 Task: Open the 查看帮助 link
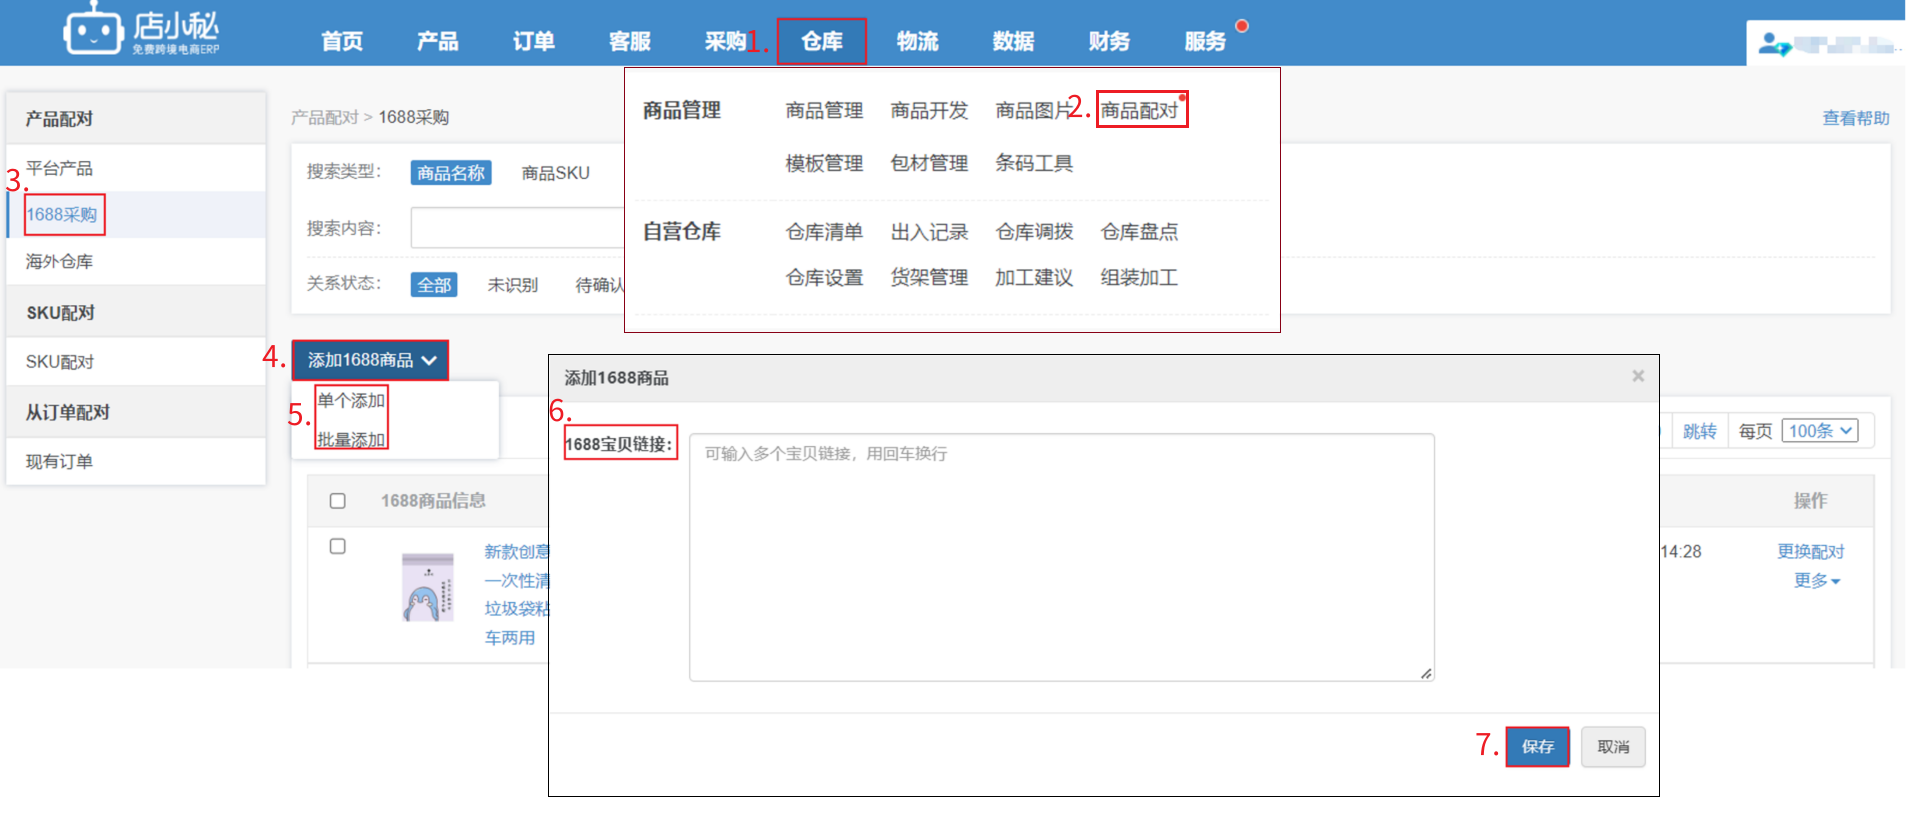coord(1856,118)
